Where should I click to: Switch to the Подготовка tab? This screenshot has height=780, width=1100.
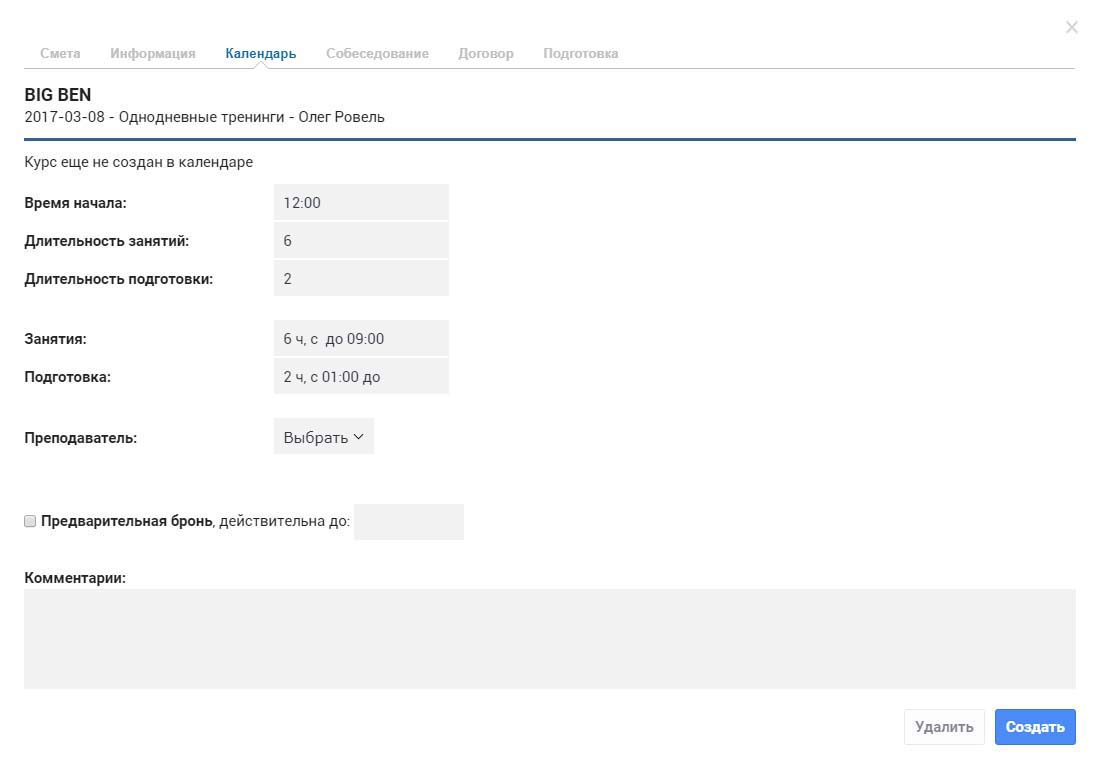tap(581, 53)
